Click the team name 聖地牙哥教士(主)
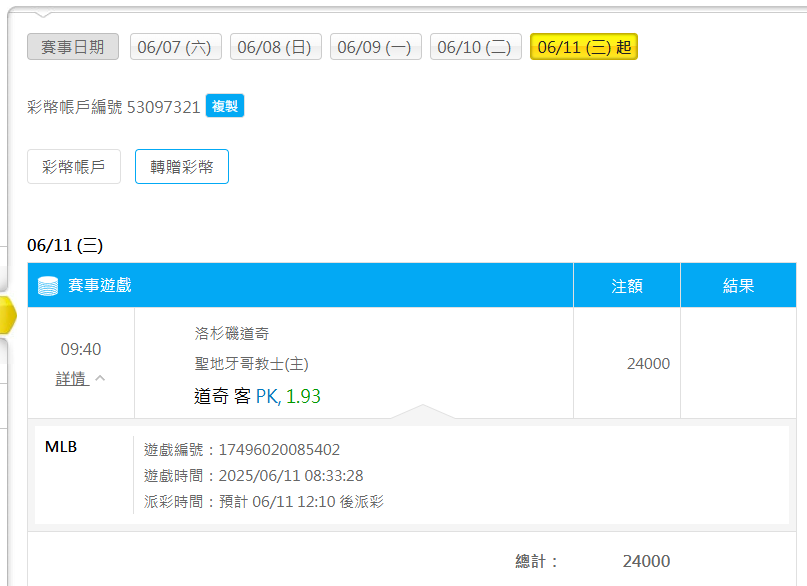This screenshot has width=807, height=586. (251, 364)
